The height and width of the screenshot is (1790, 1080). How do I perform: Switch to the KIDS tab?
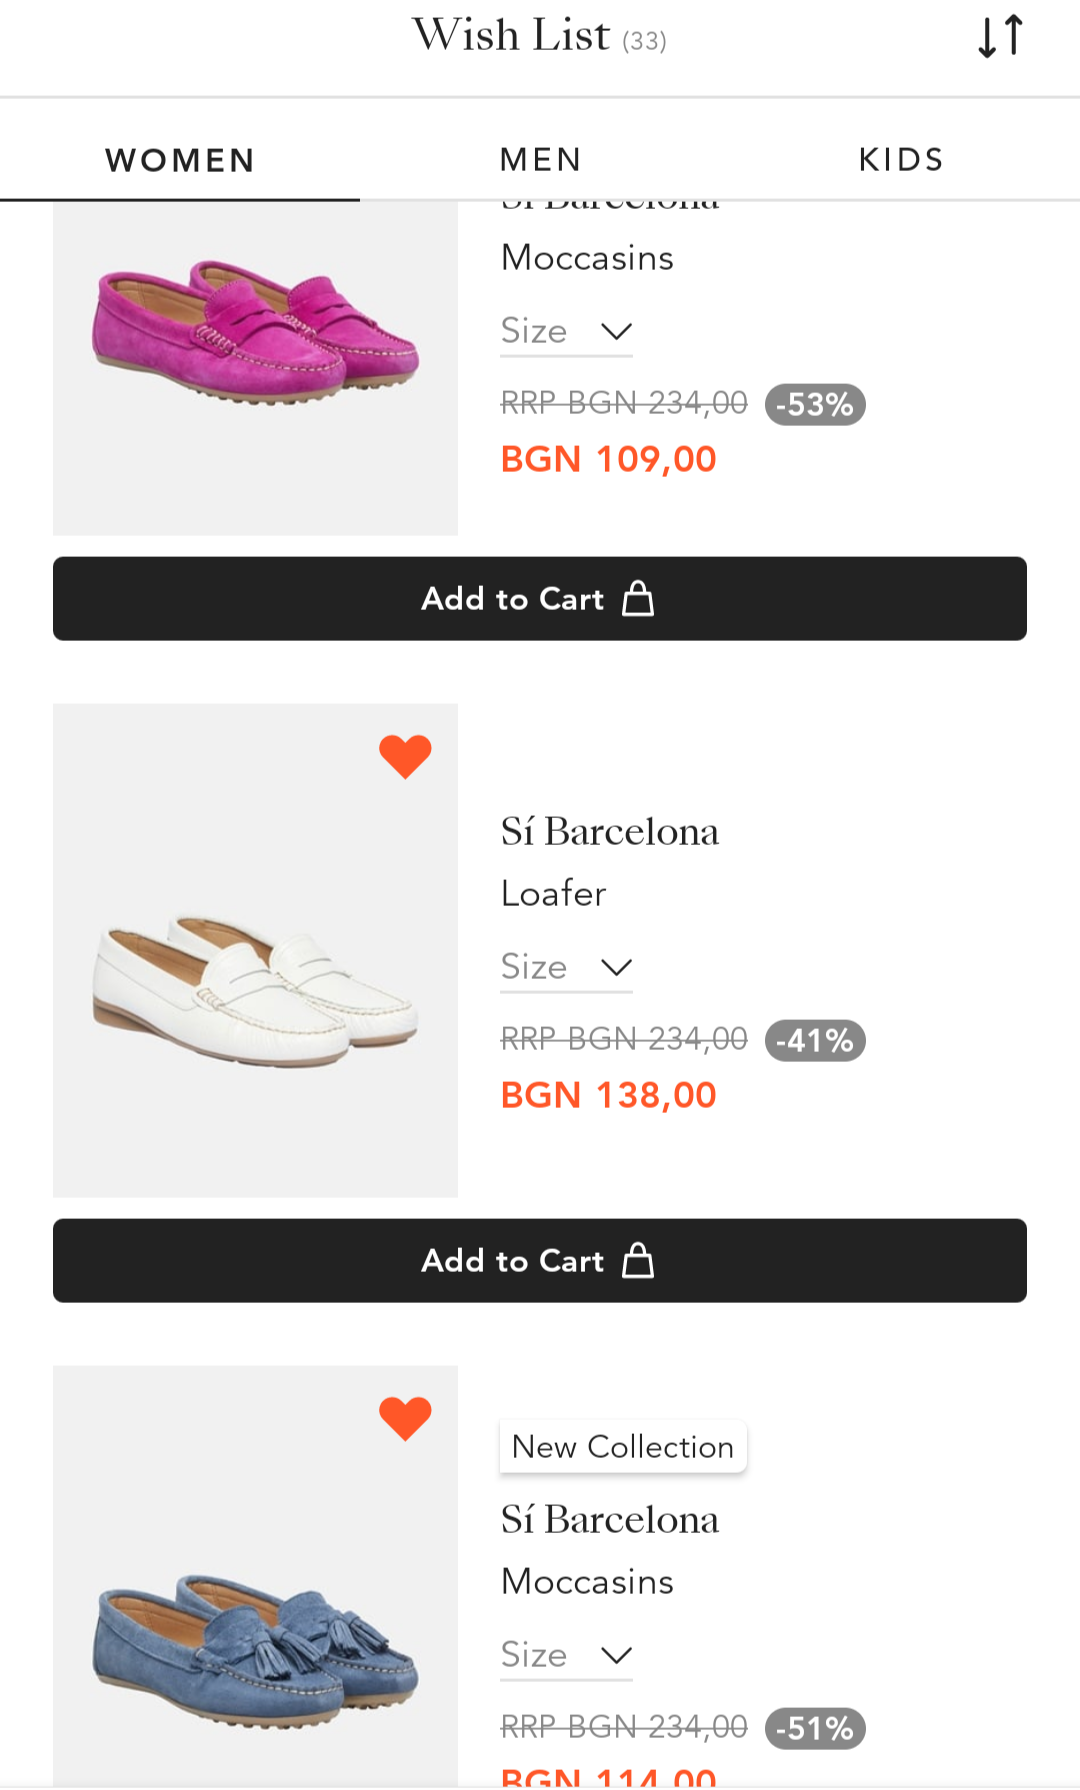(x=900, y=160)
